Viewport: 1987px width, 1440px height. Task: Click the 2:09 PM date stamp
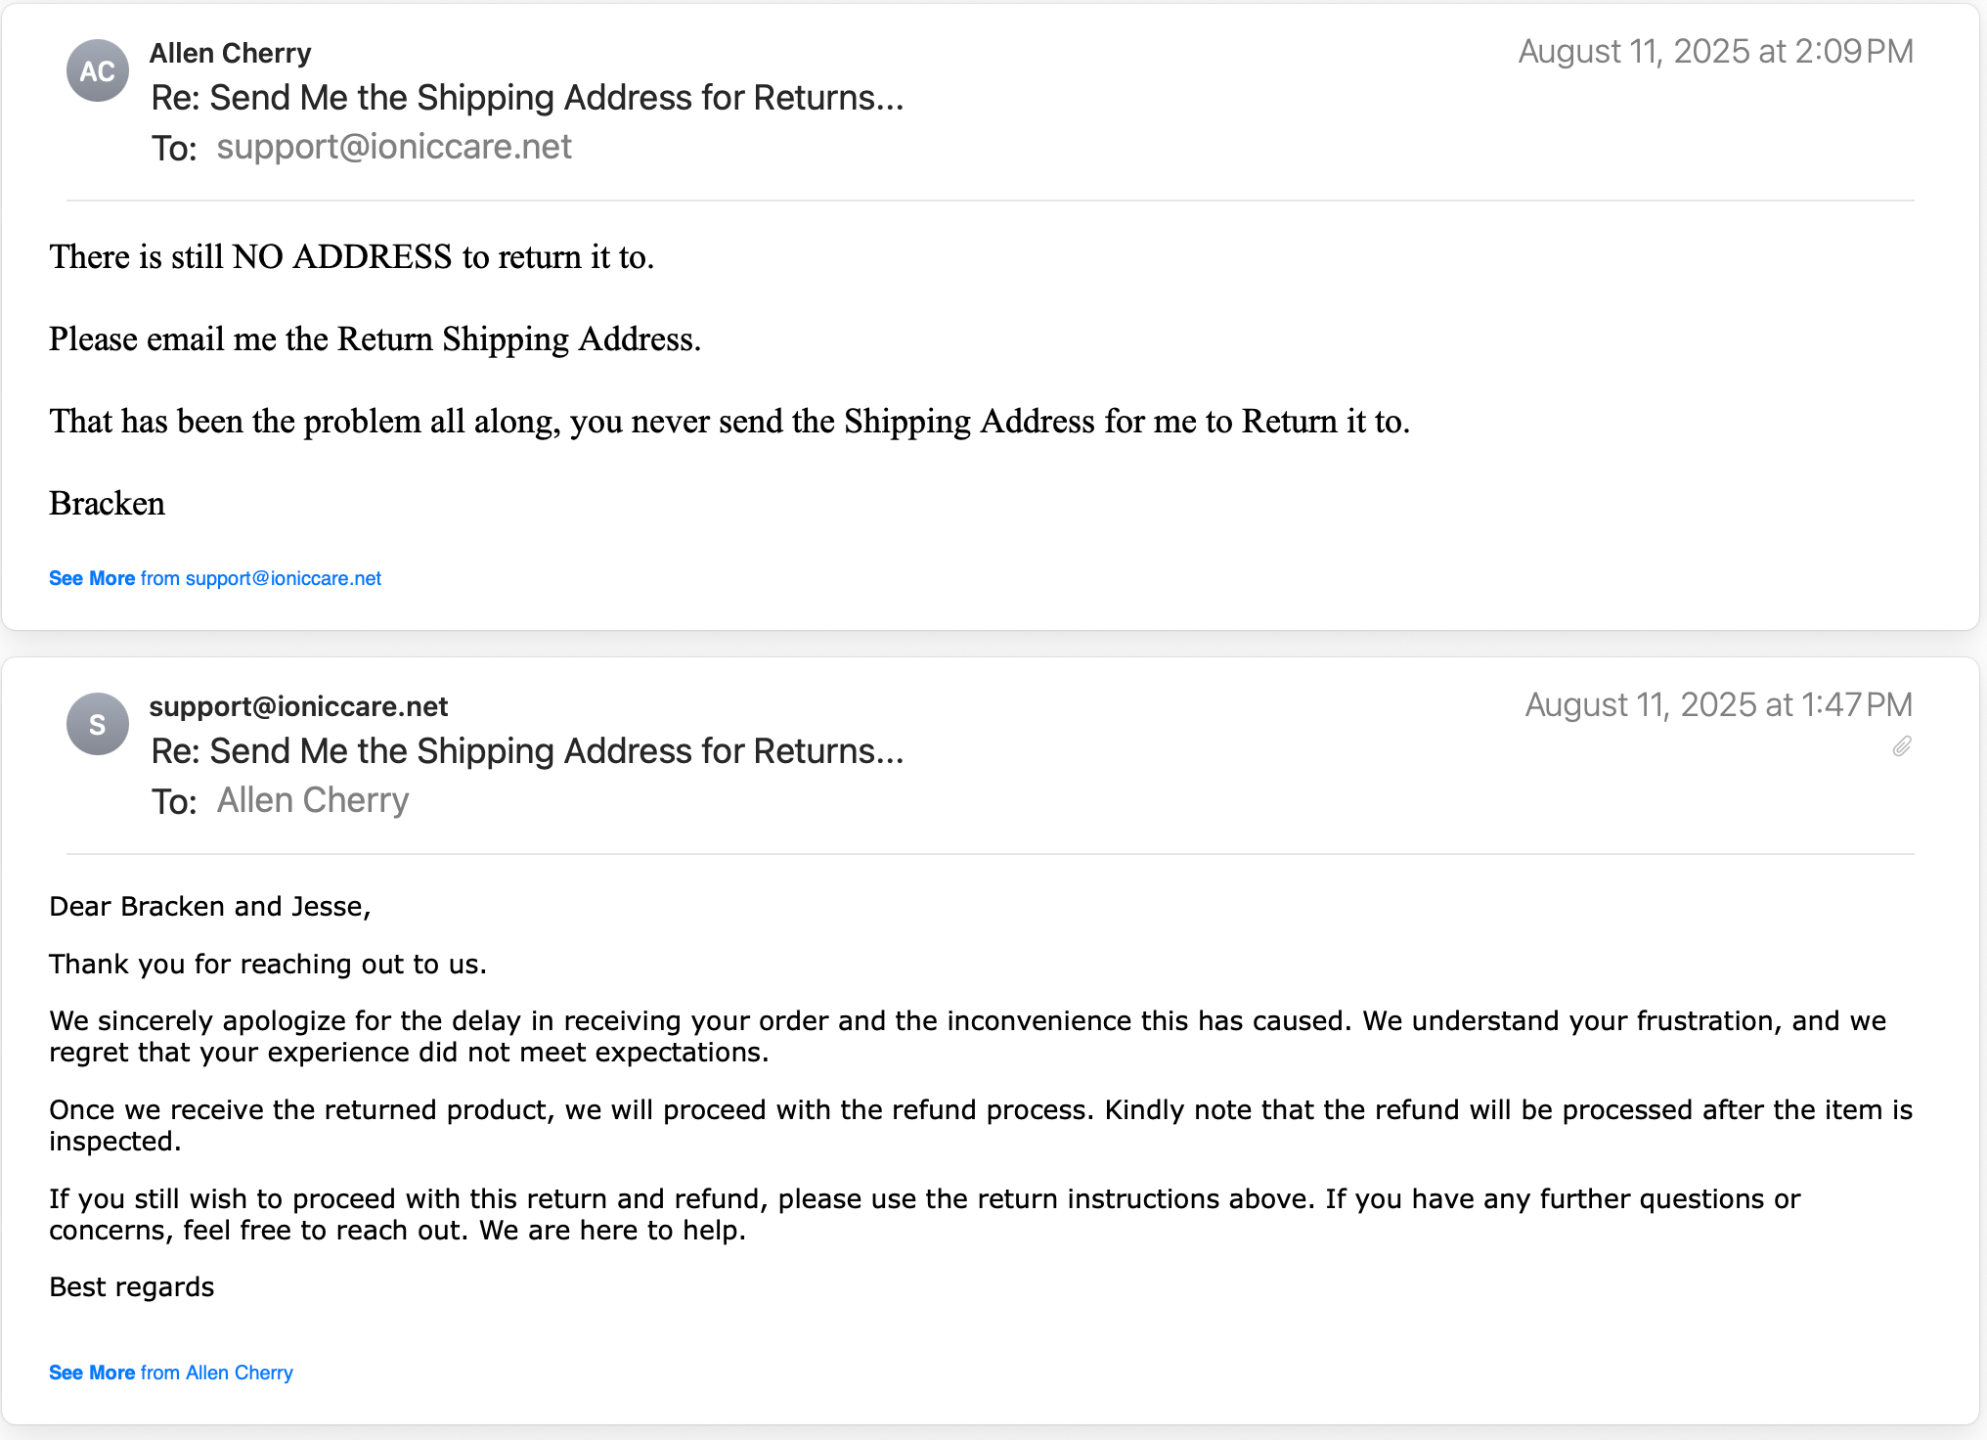point(1715,52)
